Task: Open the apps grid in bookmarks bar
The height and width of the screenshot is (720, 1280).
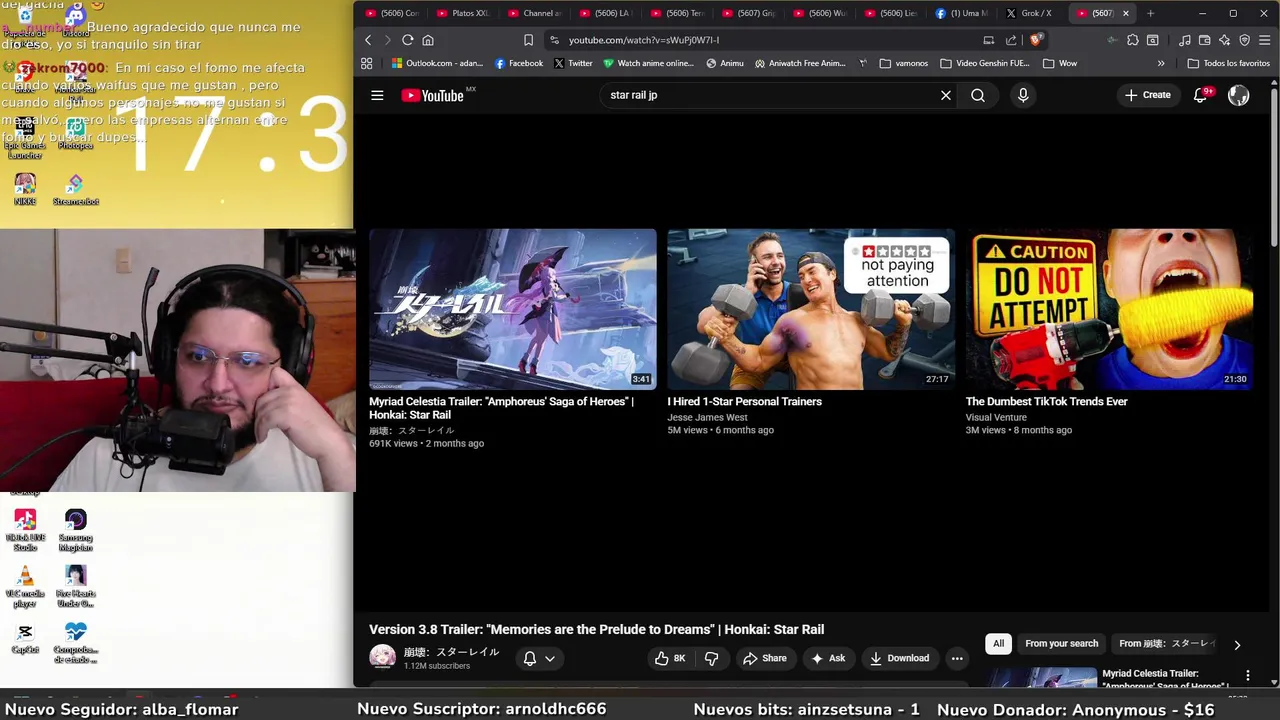Action: pos(367,63)
